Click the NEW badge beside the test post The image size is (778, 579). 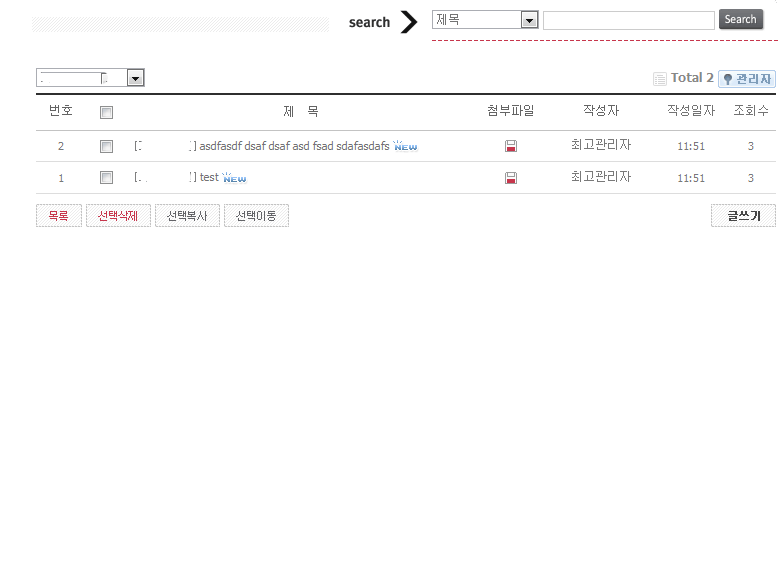point(234,178)
